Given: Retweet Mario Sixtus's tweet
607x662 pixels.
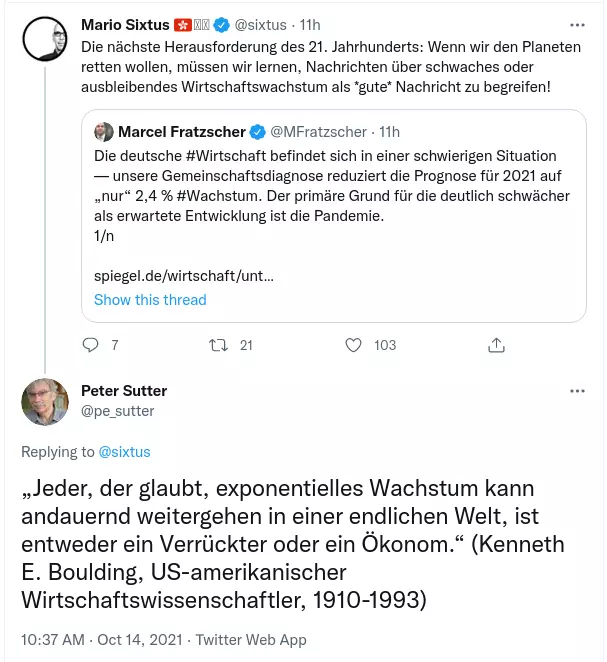Looking at the screenshot, I should pyautogui.click(x=219, y=345).
